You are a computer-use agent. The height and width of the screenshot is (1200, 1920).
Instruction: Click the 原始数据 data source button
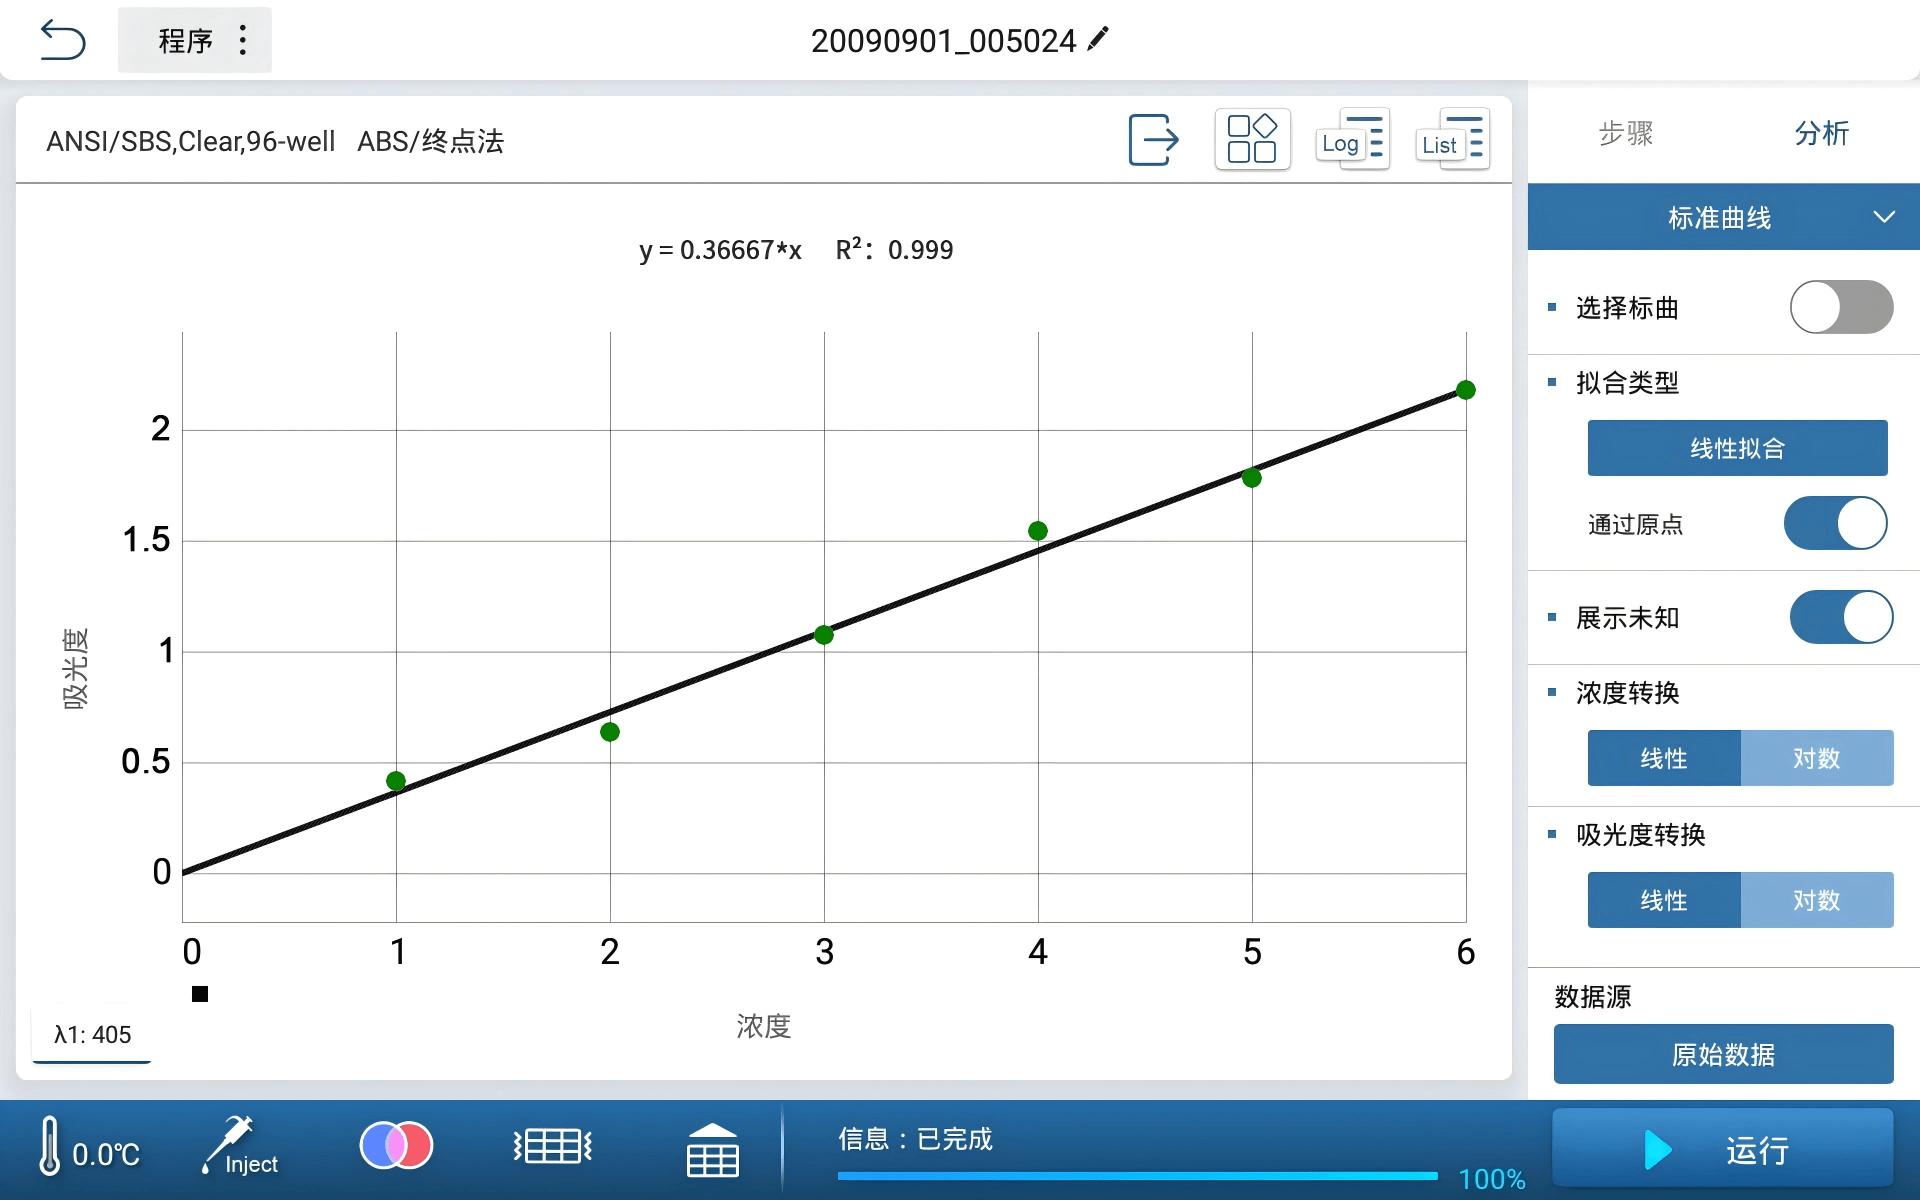coord(1723,1054)
